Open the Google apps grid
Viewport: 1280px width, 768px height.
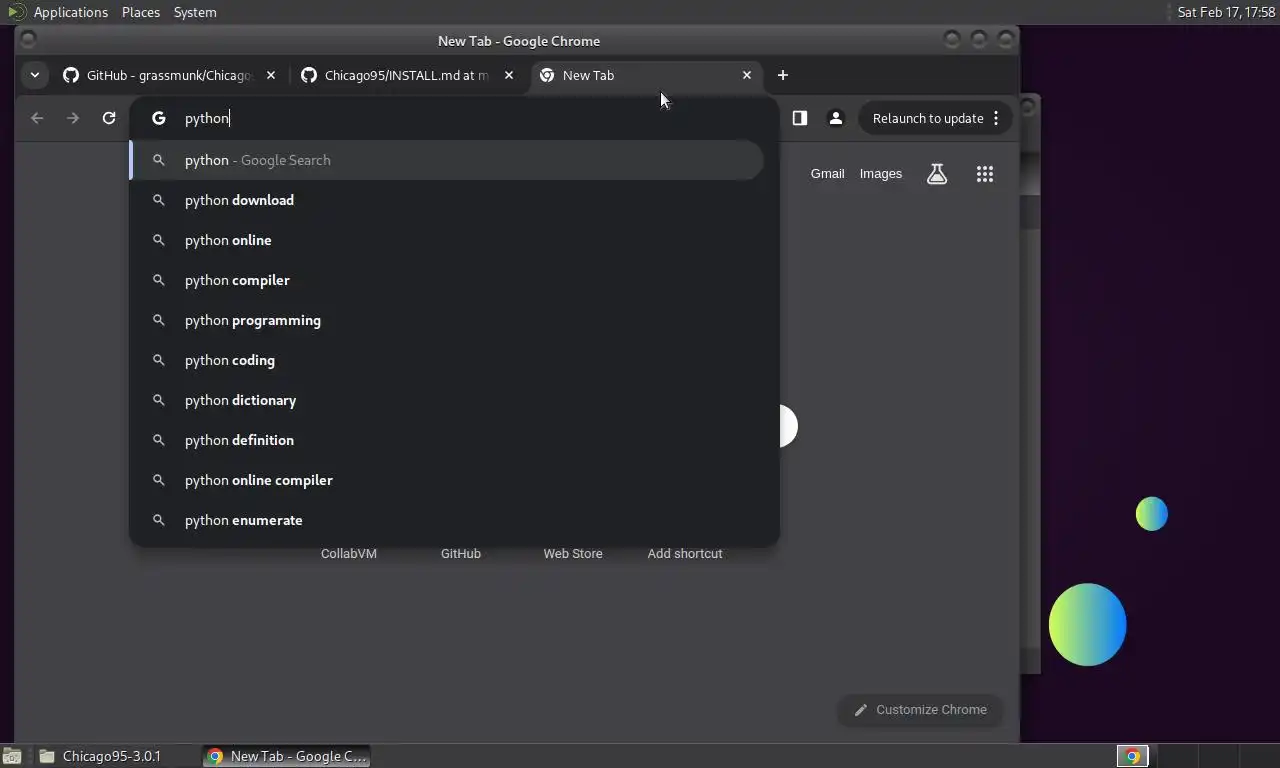pos(985,174)
